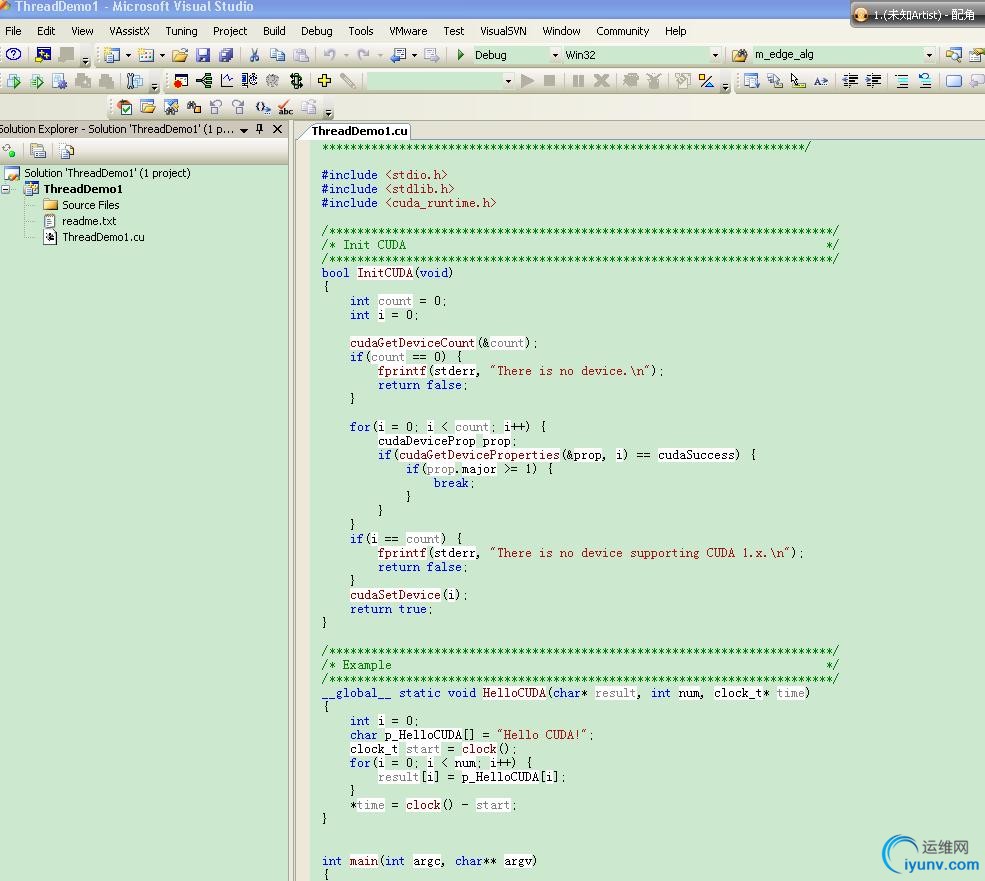Click the tuning chart graph icon

pos(227,80)
